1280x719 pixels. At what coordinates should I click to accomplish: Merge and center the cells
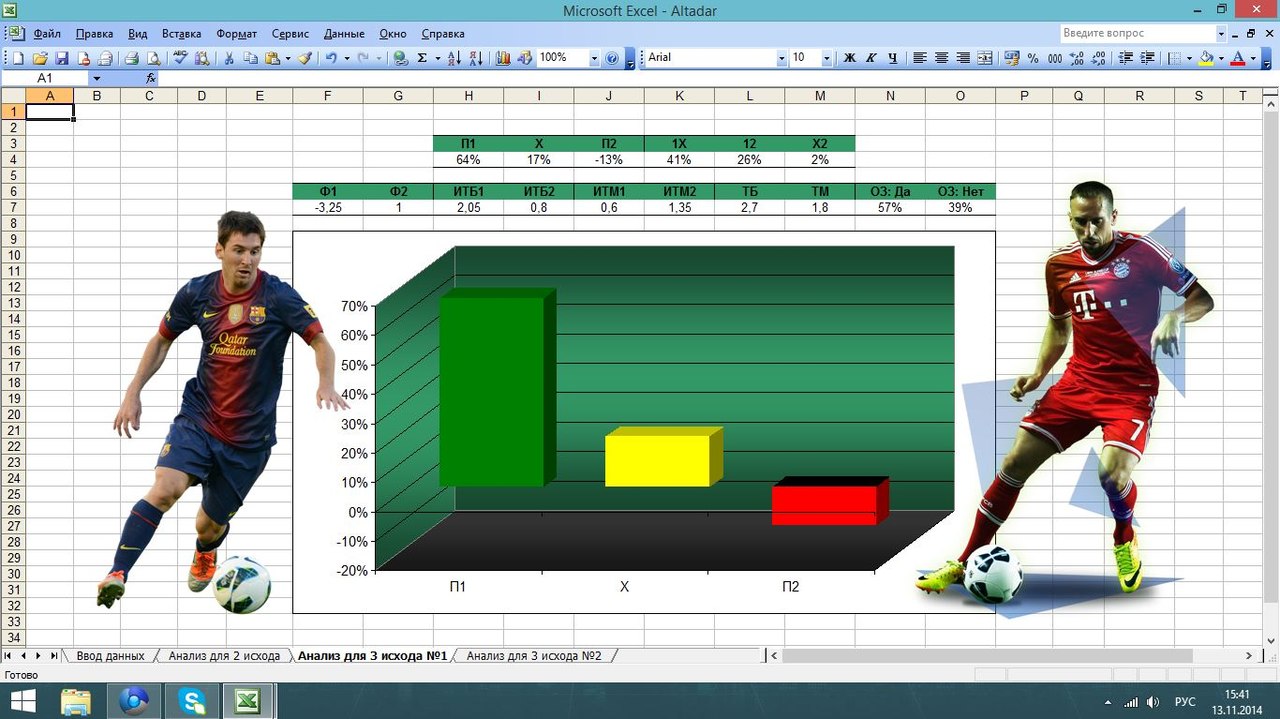point(985,58)
